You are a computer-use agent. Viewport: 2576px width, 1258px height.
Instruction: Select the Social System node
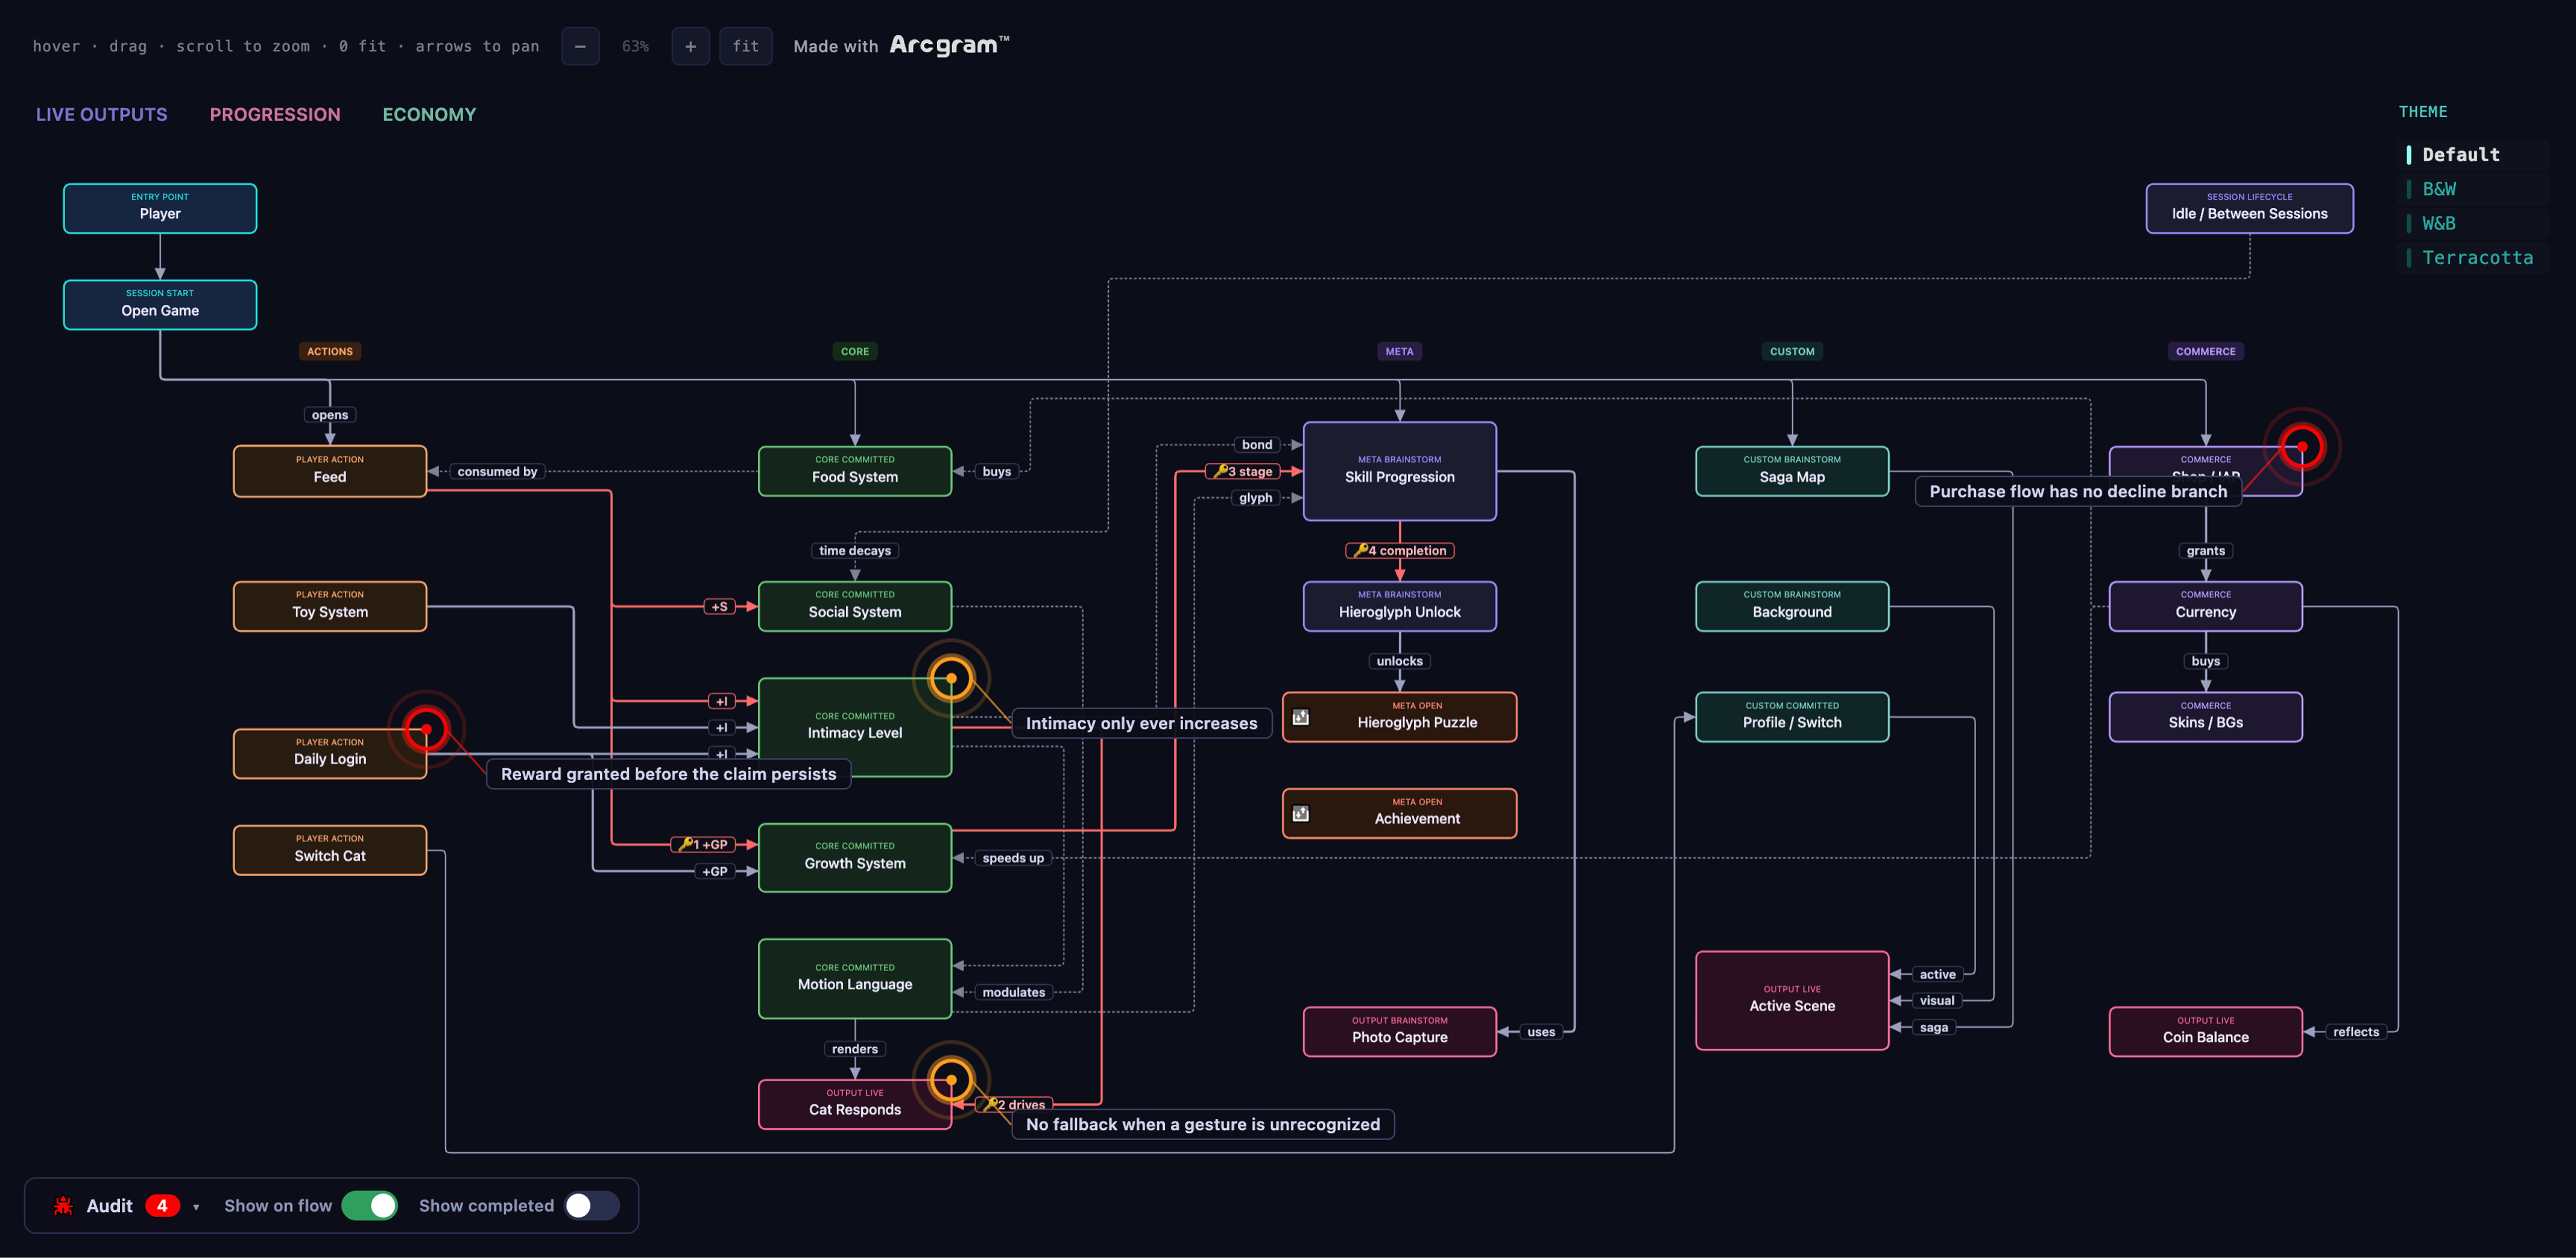click(855, 606)
